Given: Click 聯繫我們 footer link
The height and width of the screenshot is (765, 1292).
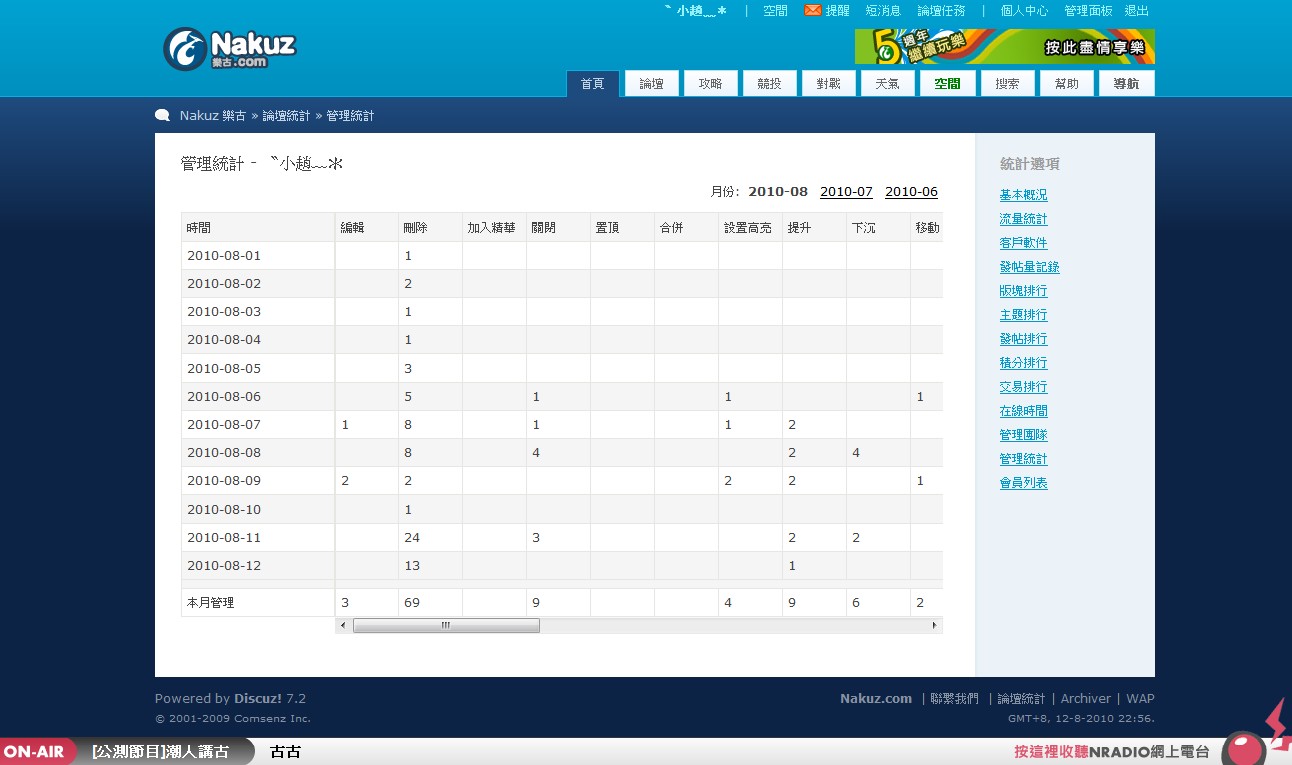Looking at the screenshot, I should (x=954, y=699).
